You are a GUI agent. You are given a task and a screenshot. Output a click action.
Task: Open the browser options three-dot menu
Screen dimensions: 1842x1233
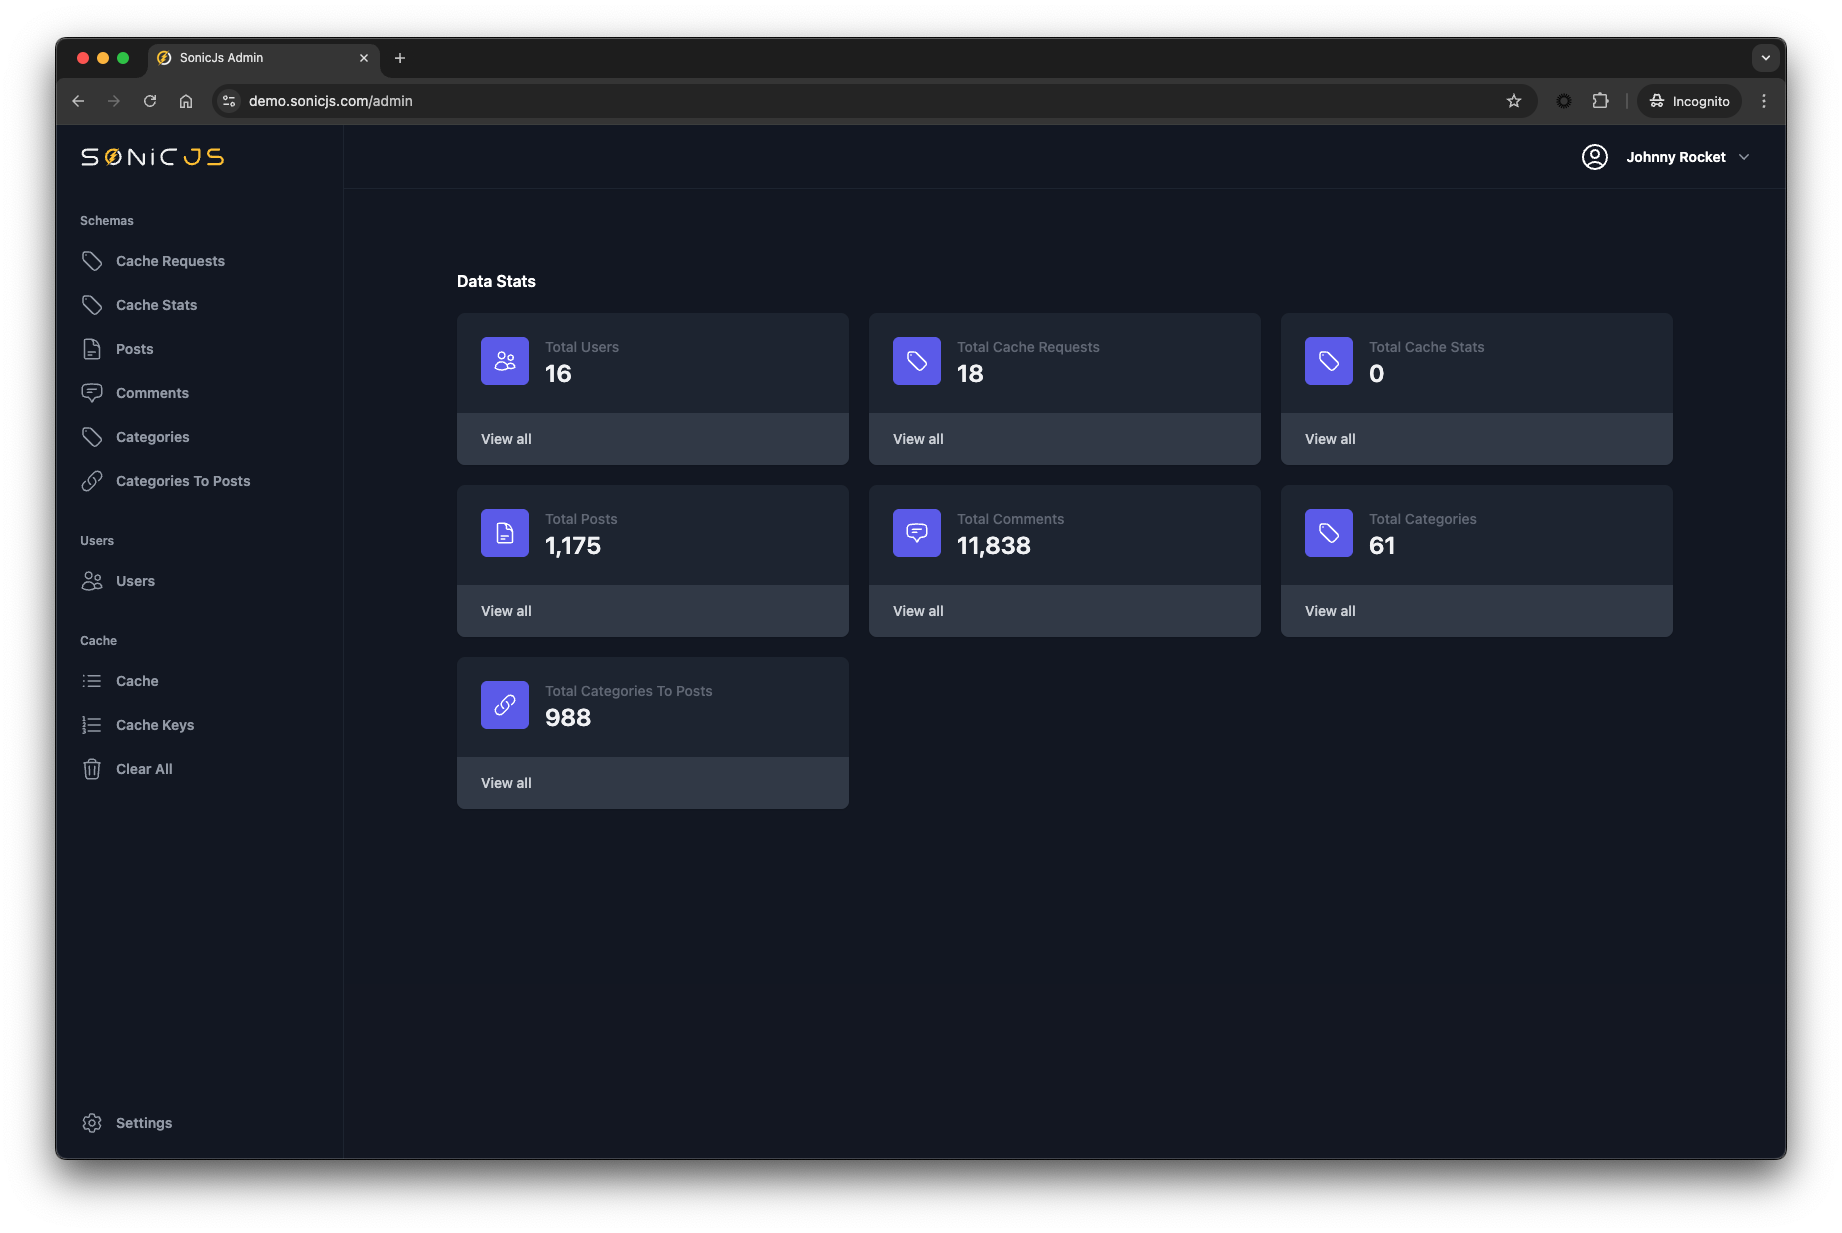click(1764, 101)
